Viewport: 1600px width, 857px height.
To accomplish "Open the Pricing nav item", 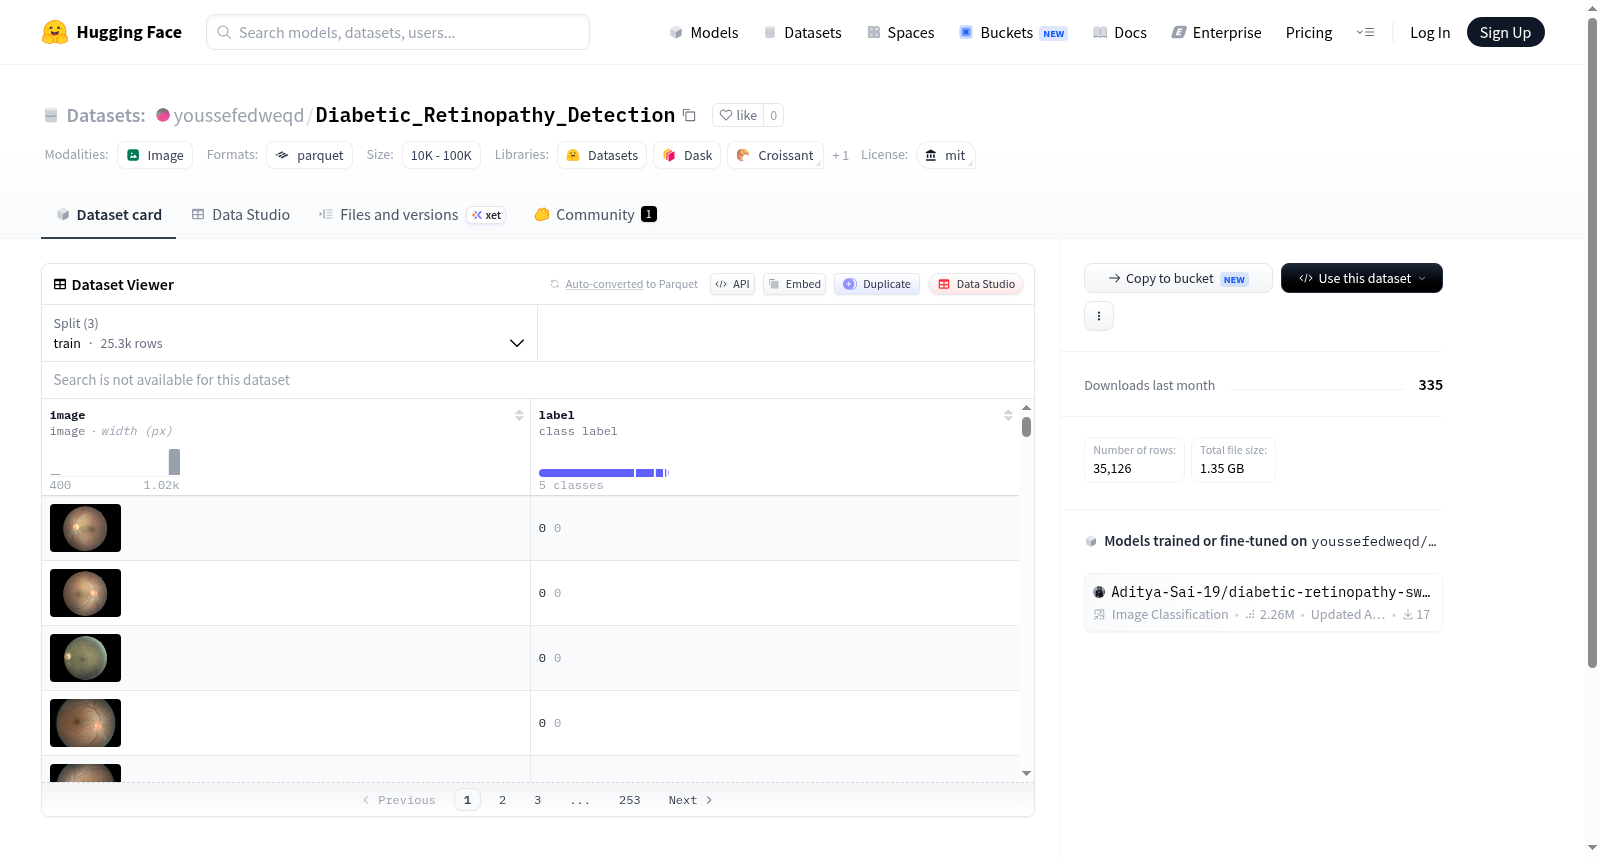I will tap(1309, 32).
